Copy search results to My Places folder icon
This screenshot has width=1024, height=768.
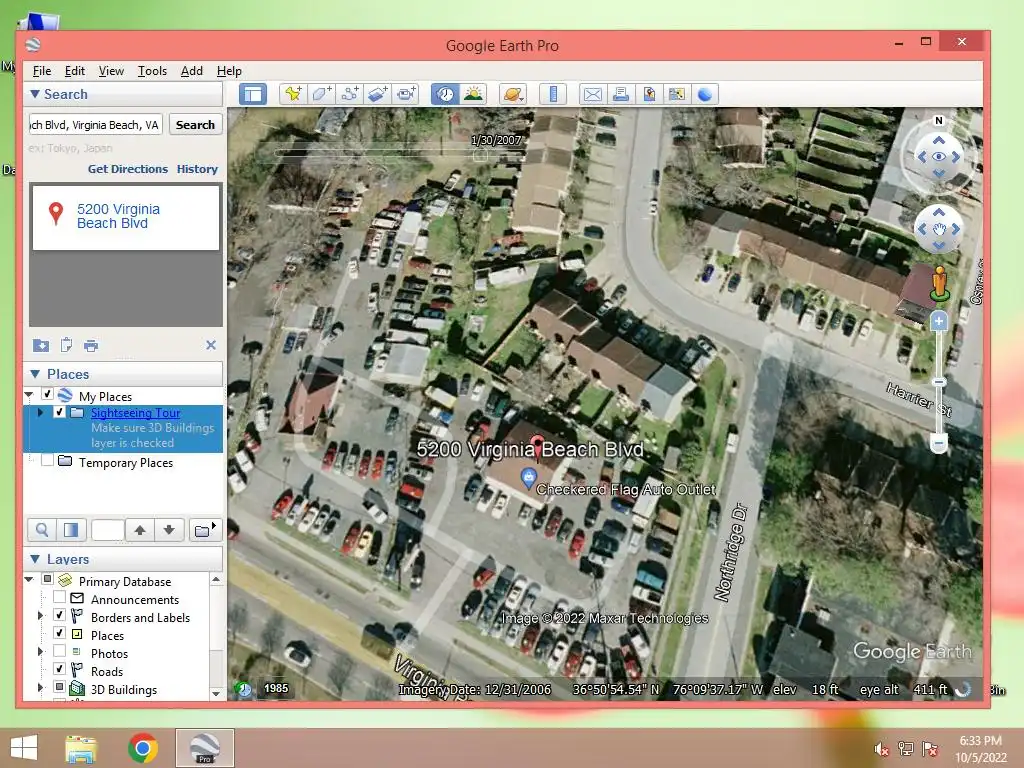pos(40,345)
